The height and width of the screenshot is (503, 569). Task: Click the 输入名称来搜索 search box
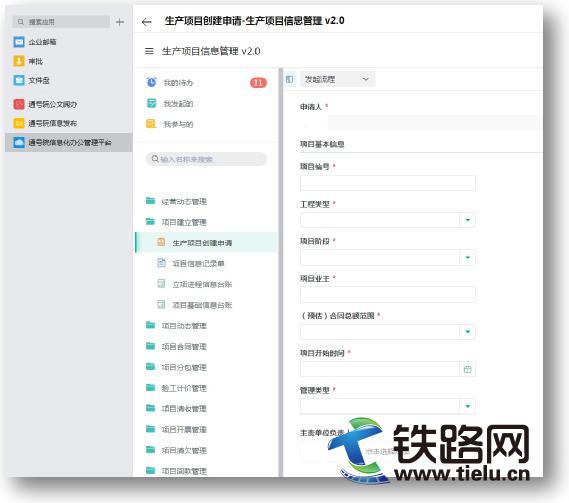(206, 159)
